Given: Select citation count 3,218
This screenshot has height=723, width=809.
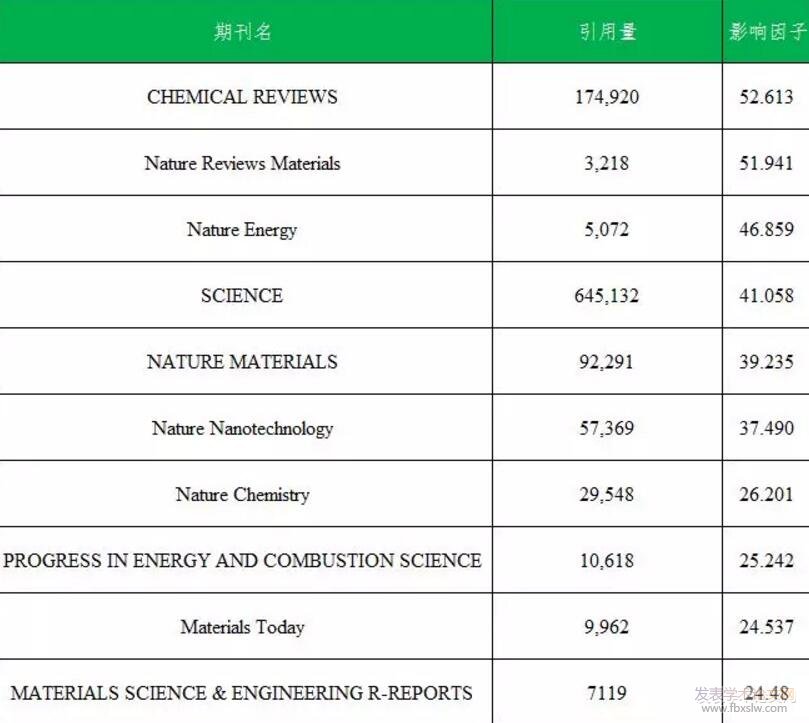Looking at the screenshot, I should (606, 164).
